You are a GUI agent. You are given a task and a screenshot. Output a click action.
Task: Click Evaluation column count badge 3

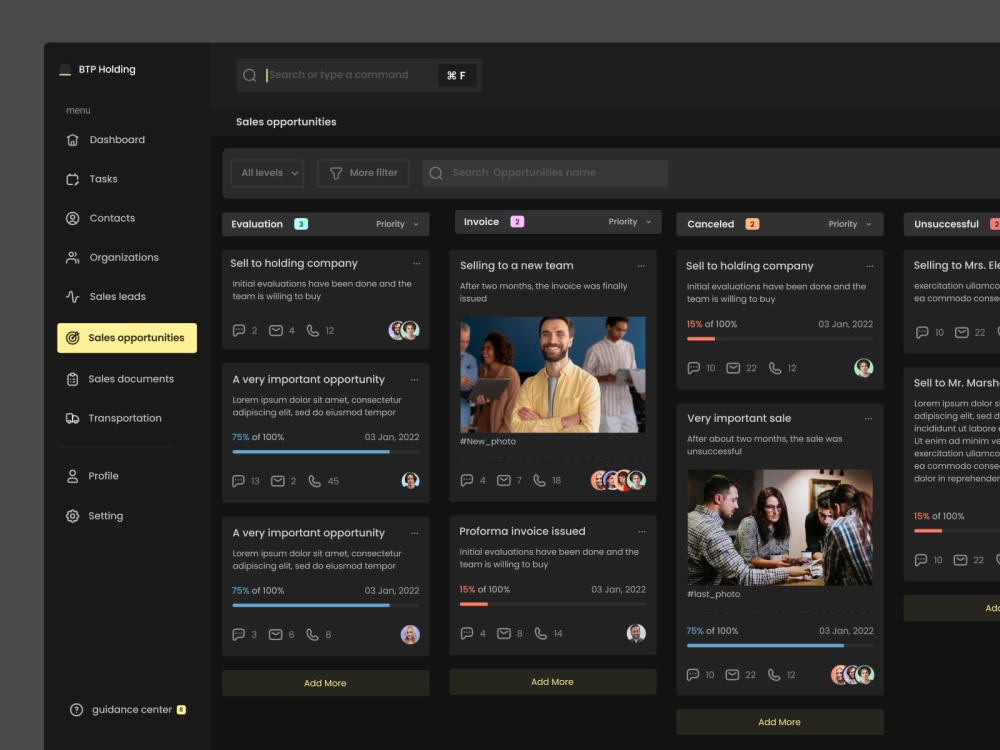[301, 224]
